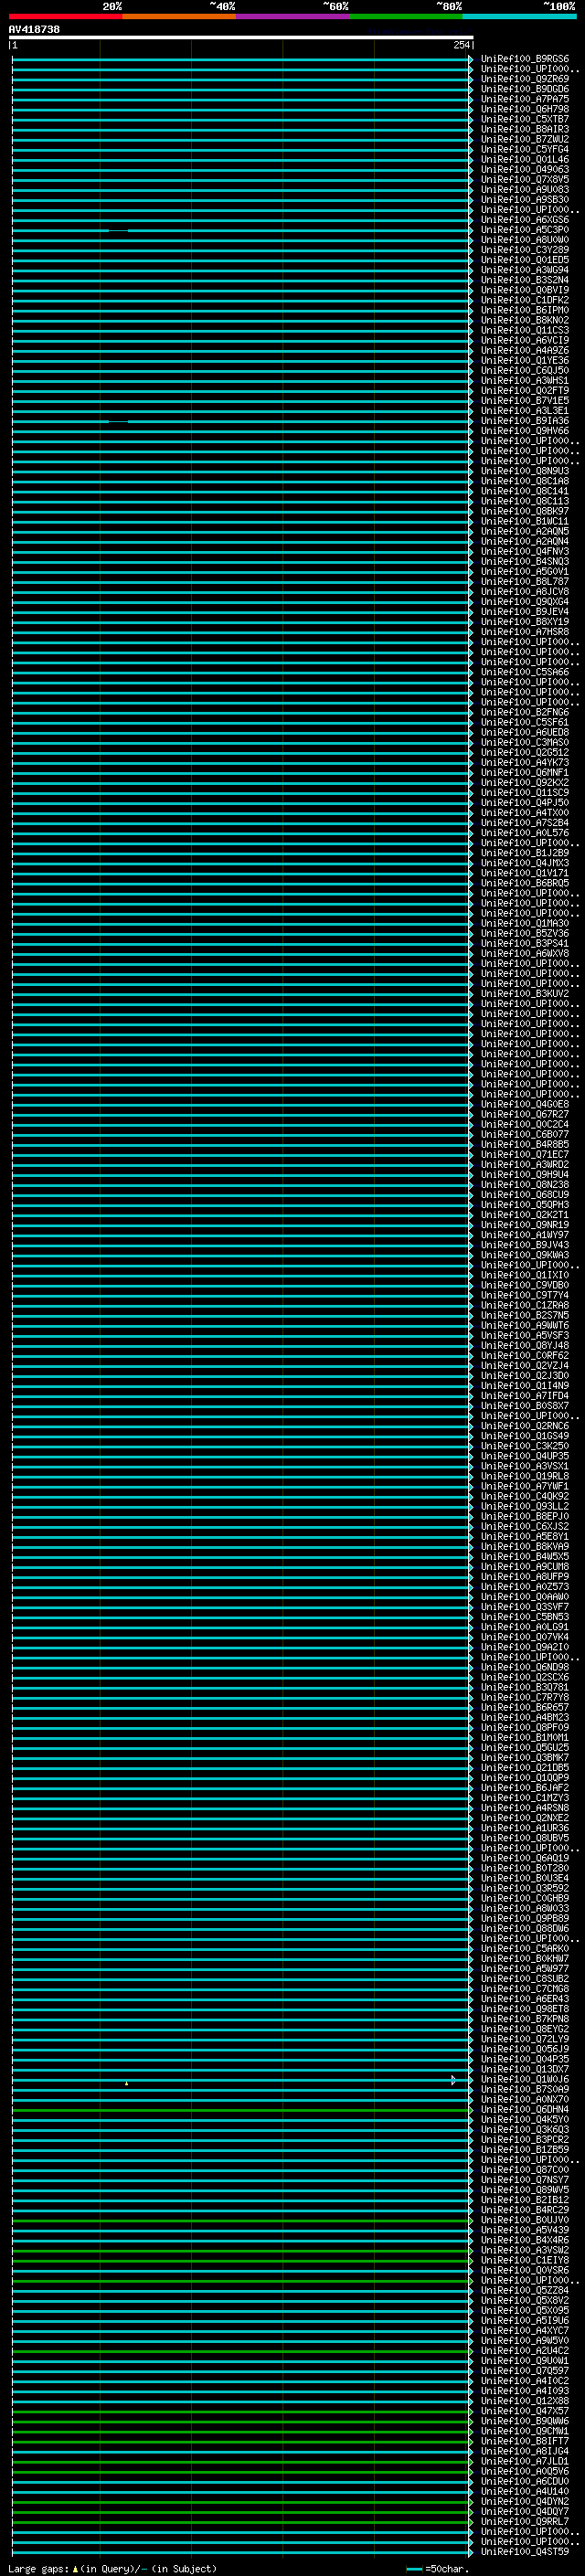
Task: Select the UniRef100_B8KN02 label
Action: [x=524, y=320]
